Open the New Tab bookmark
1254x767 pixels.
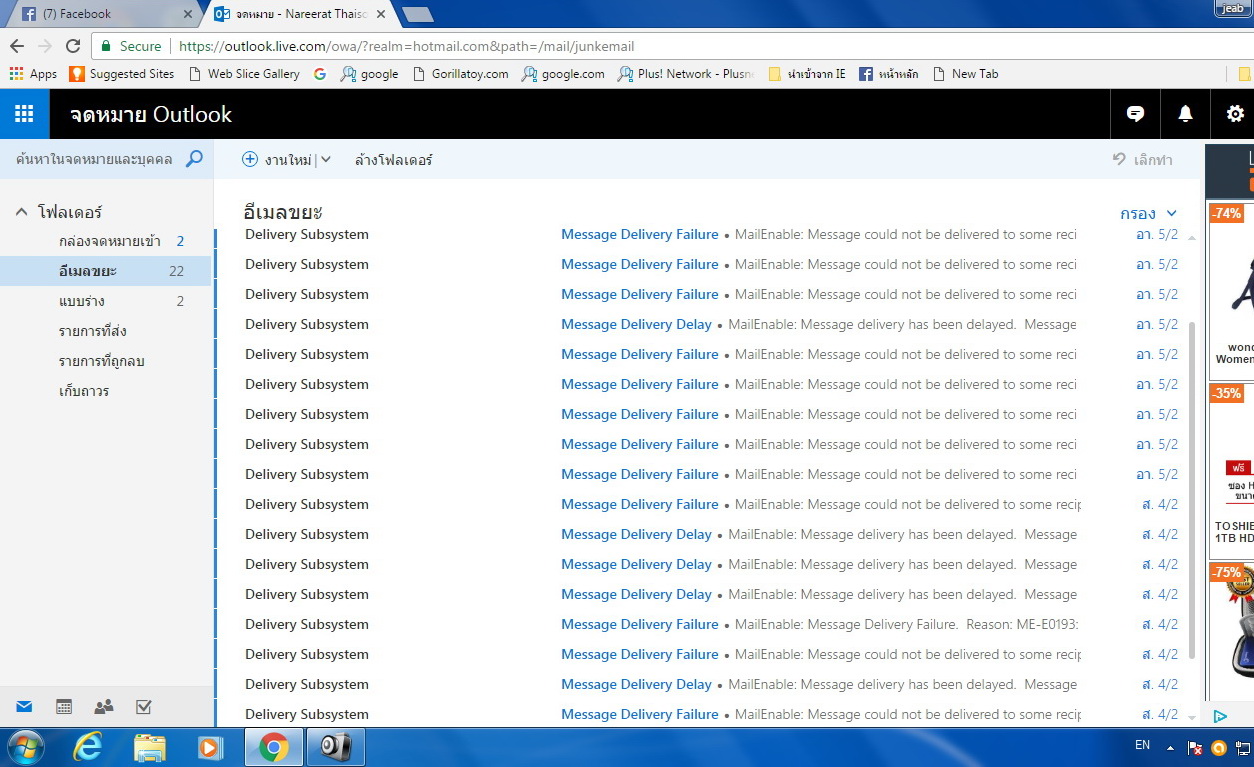pos(965,74)
